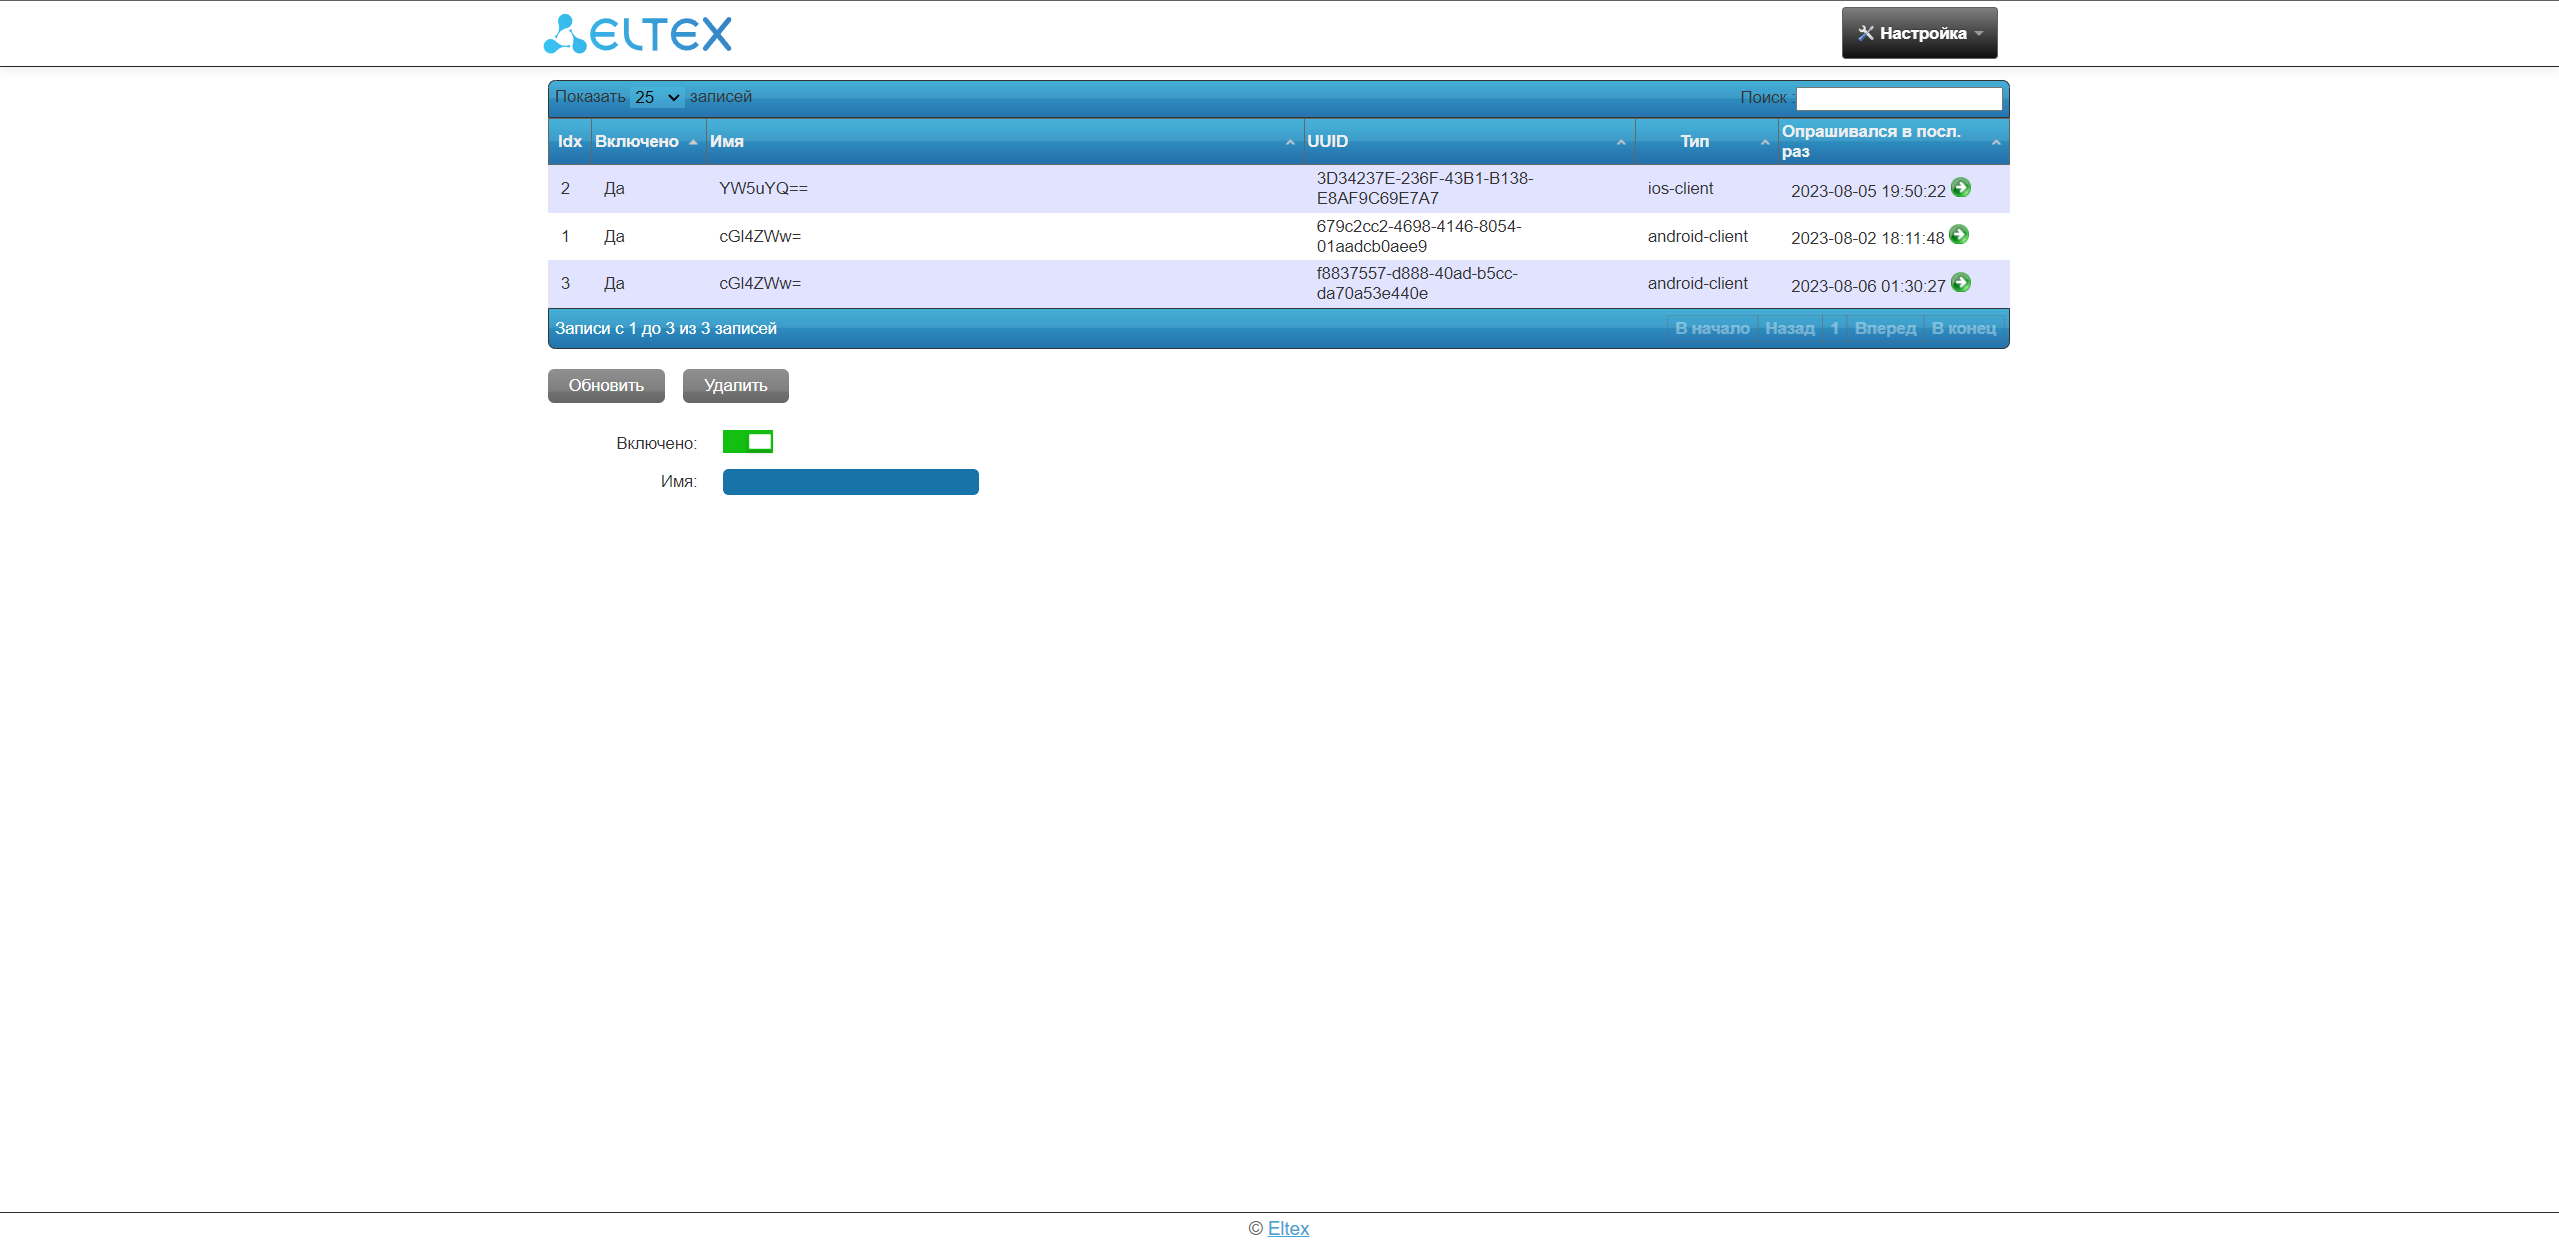
Task: Sort by UUID column arrow
Action: coord(1620,142)
